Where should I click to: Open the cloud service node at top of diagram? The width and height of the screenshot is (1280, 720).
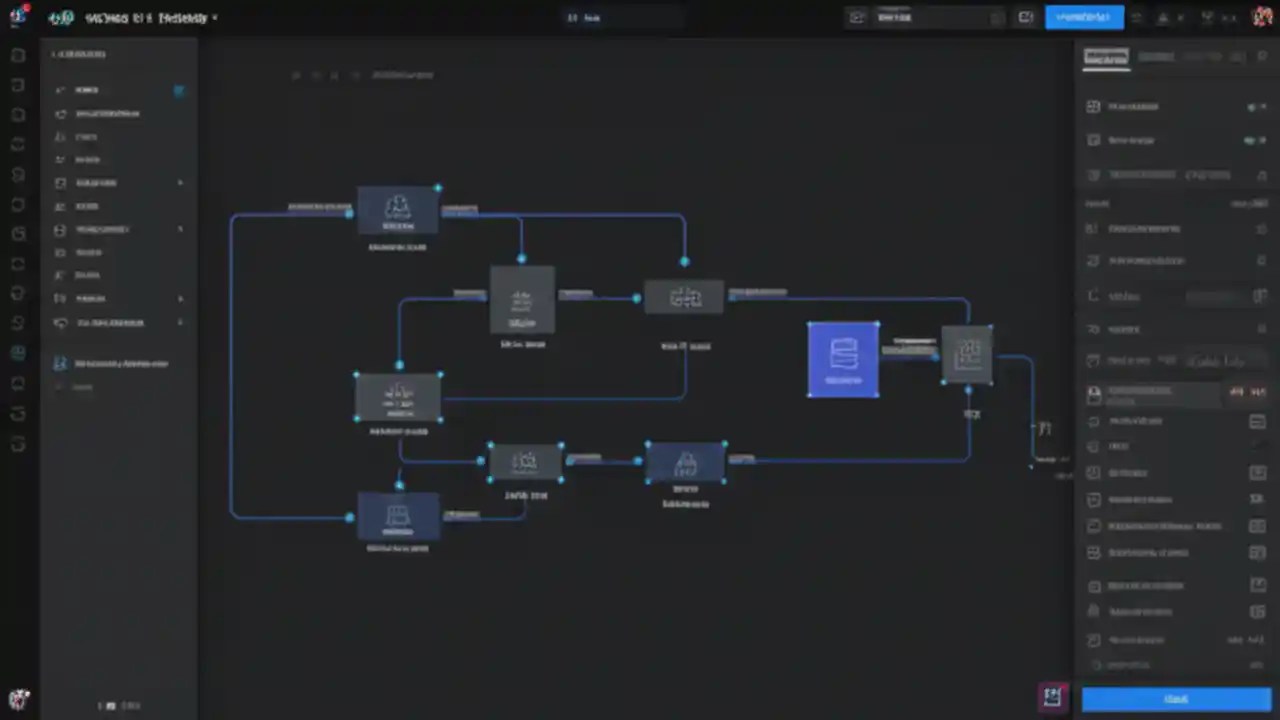[398, 207]
